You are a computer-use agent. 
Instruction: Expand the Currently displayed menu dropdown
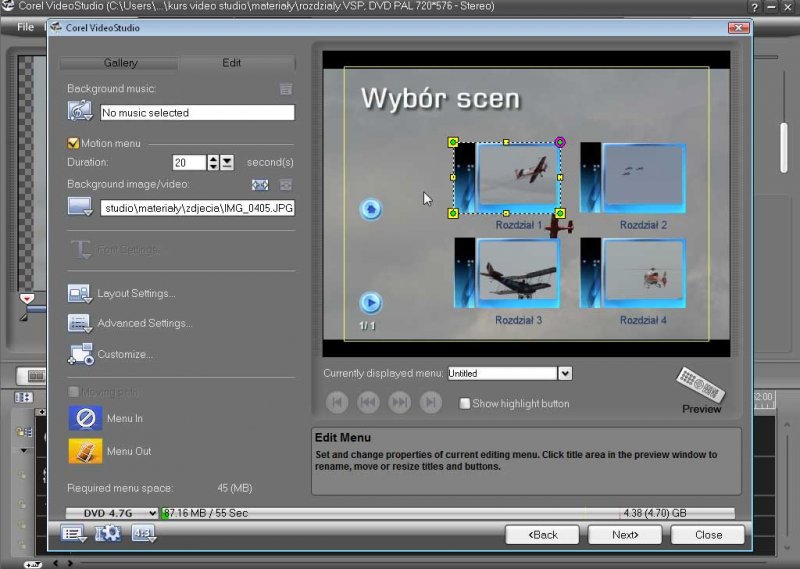[x=565, y=373]
